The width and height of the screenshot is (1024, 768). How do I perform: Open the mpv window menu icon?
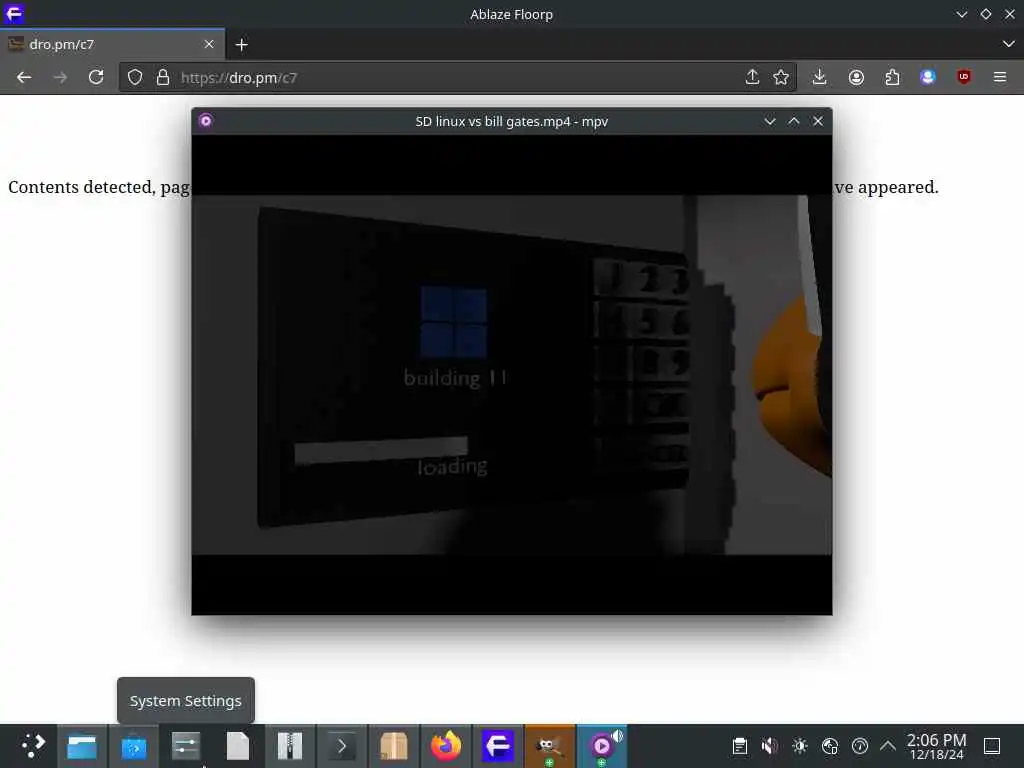206,121
